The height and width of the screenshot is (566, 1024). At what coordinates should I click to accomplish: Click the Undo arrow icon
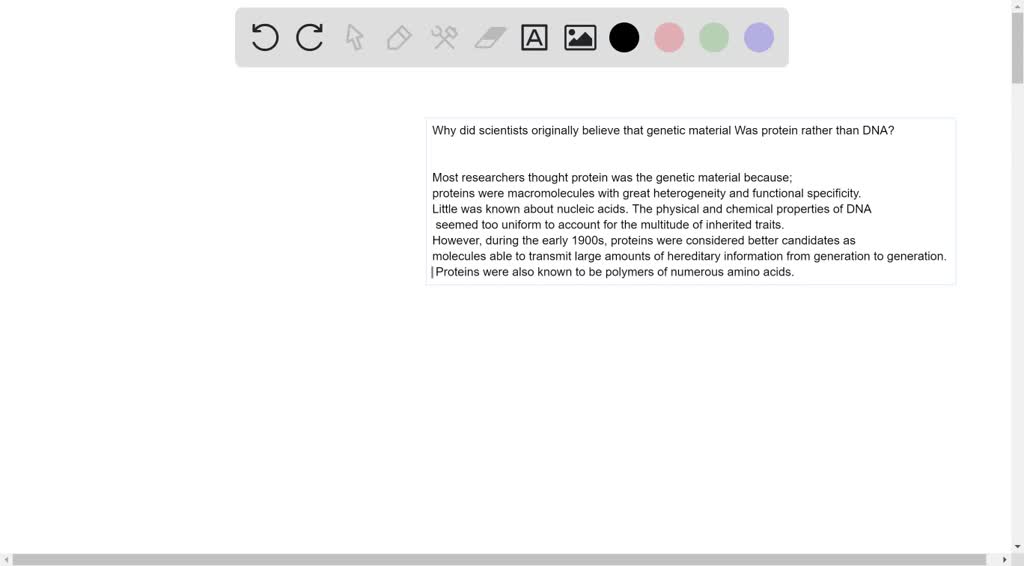[265, 37]
